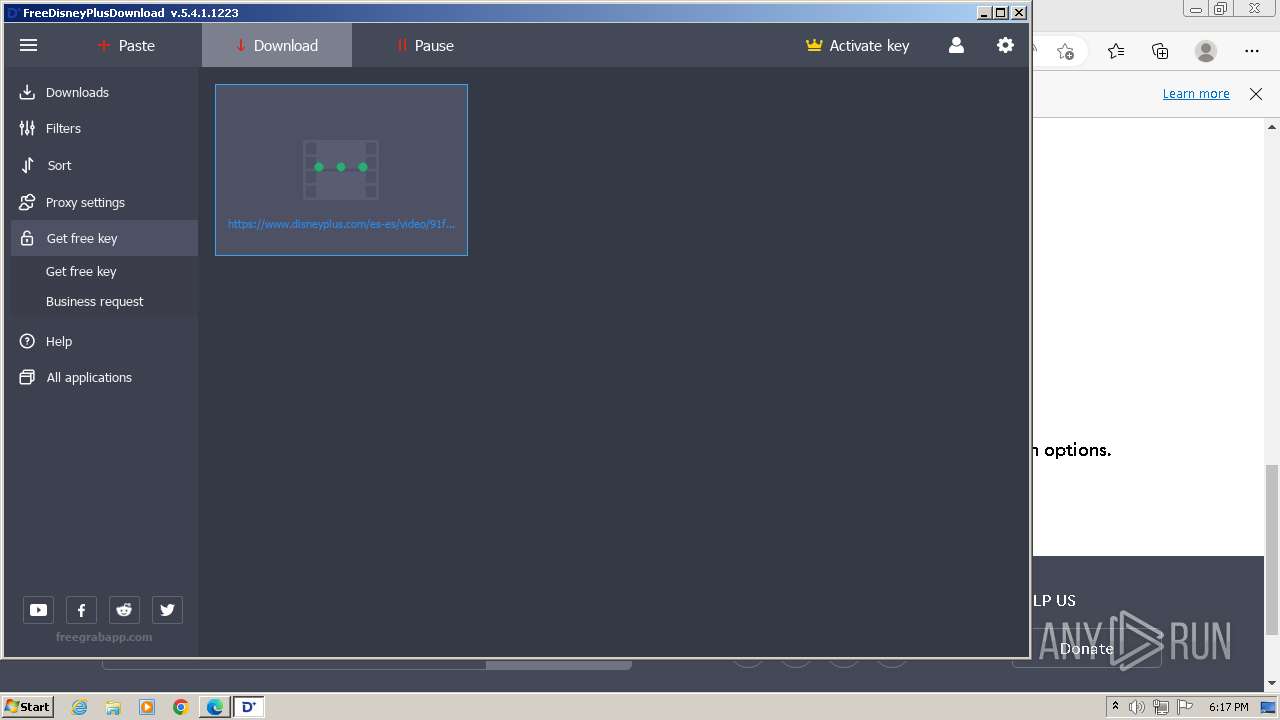Click Learn more link in browser
The width and height of the screenshot is (1280, 720).
click(1196, 93)
